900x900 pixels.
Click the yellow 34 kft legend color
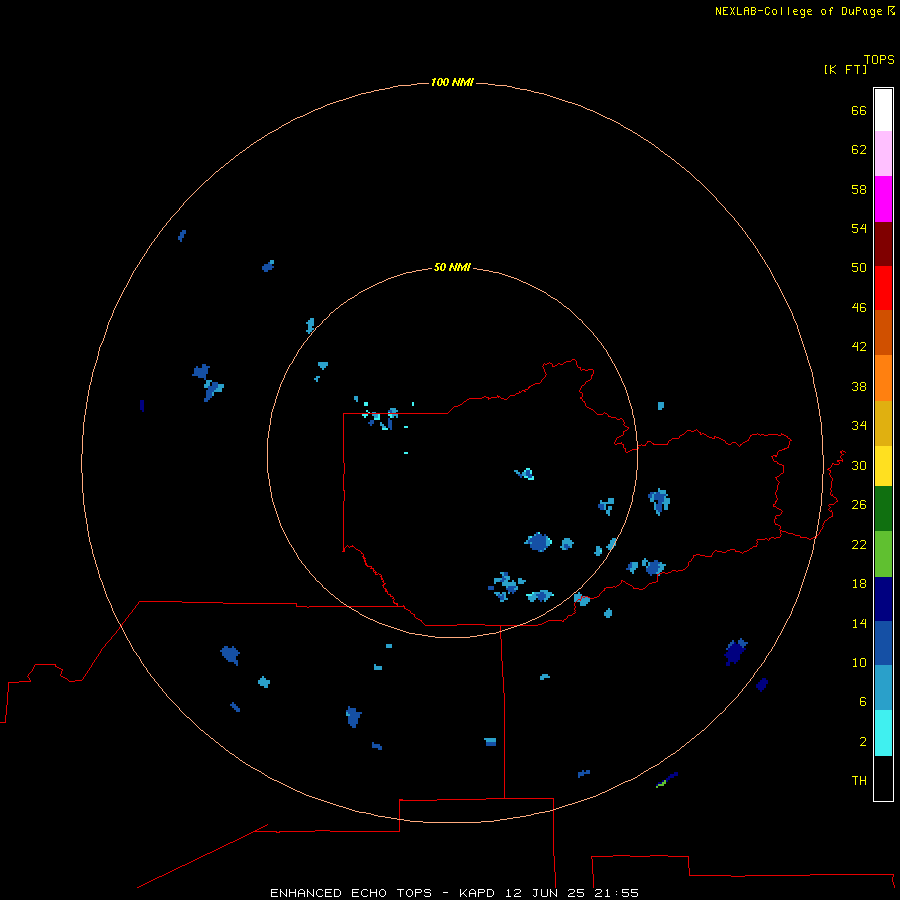click(883, 466)
